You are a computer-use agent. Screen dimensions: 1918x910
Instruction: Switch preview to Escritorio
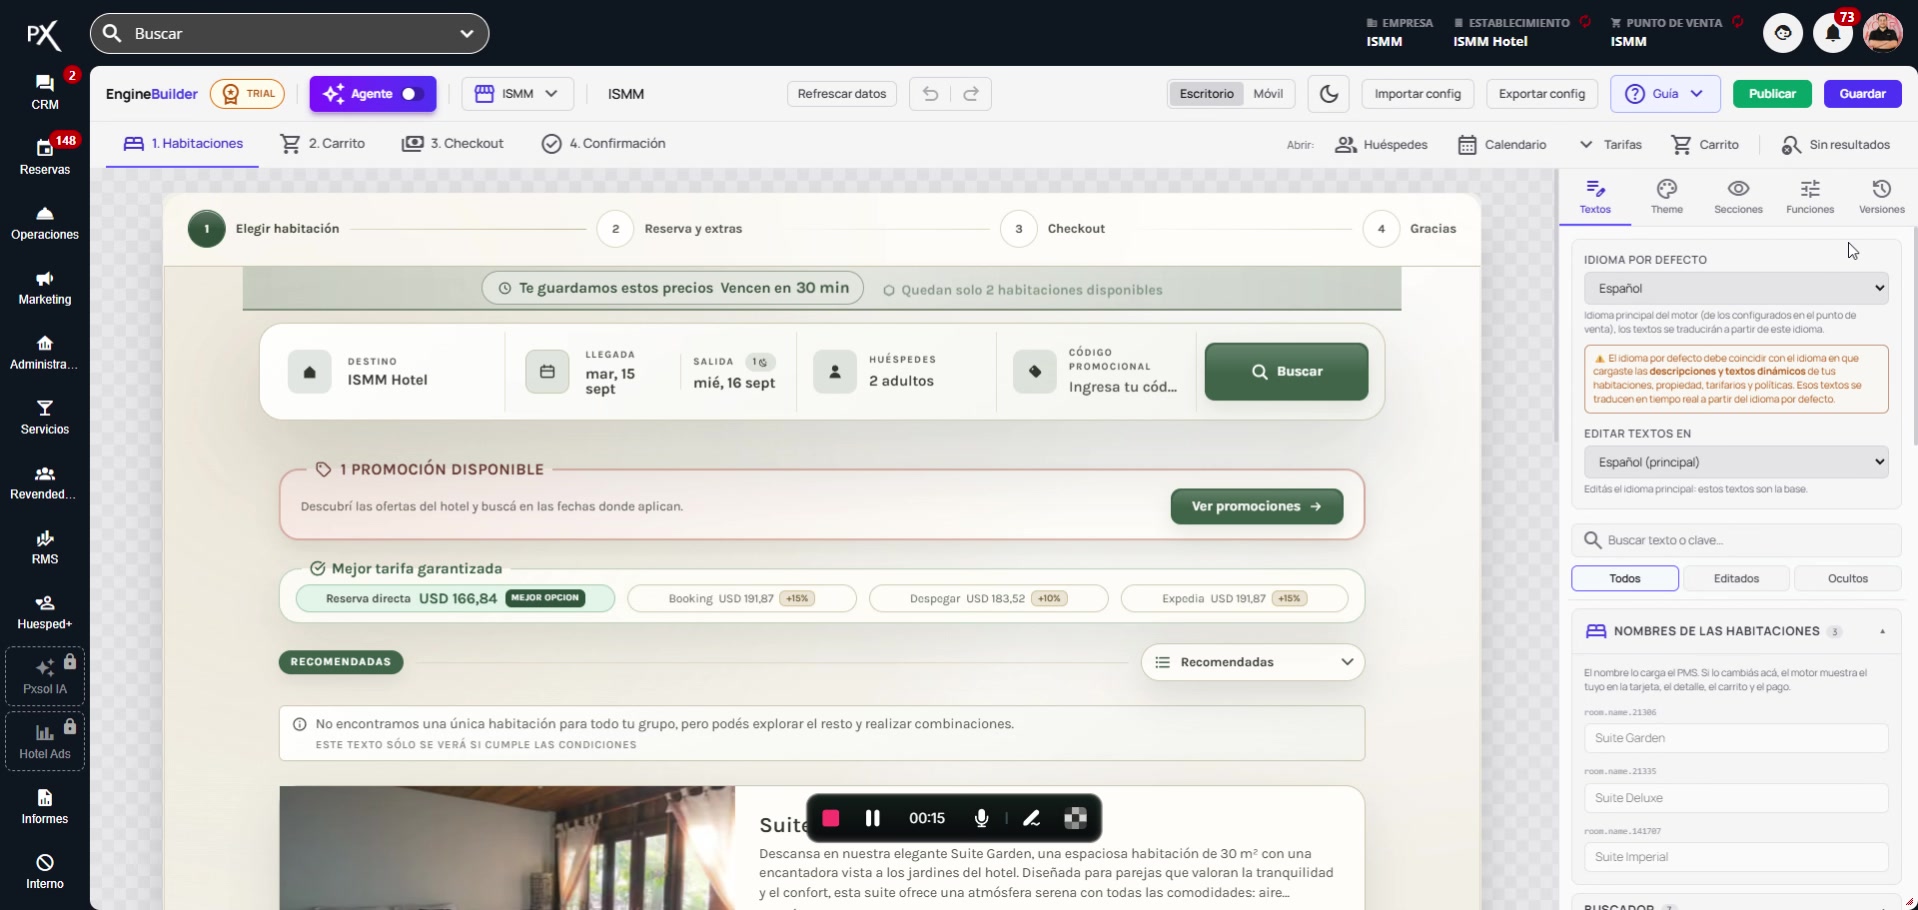tap(1206, 94)
